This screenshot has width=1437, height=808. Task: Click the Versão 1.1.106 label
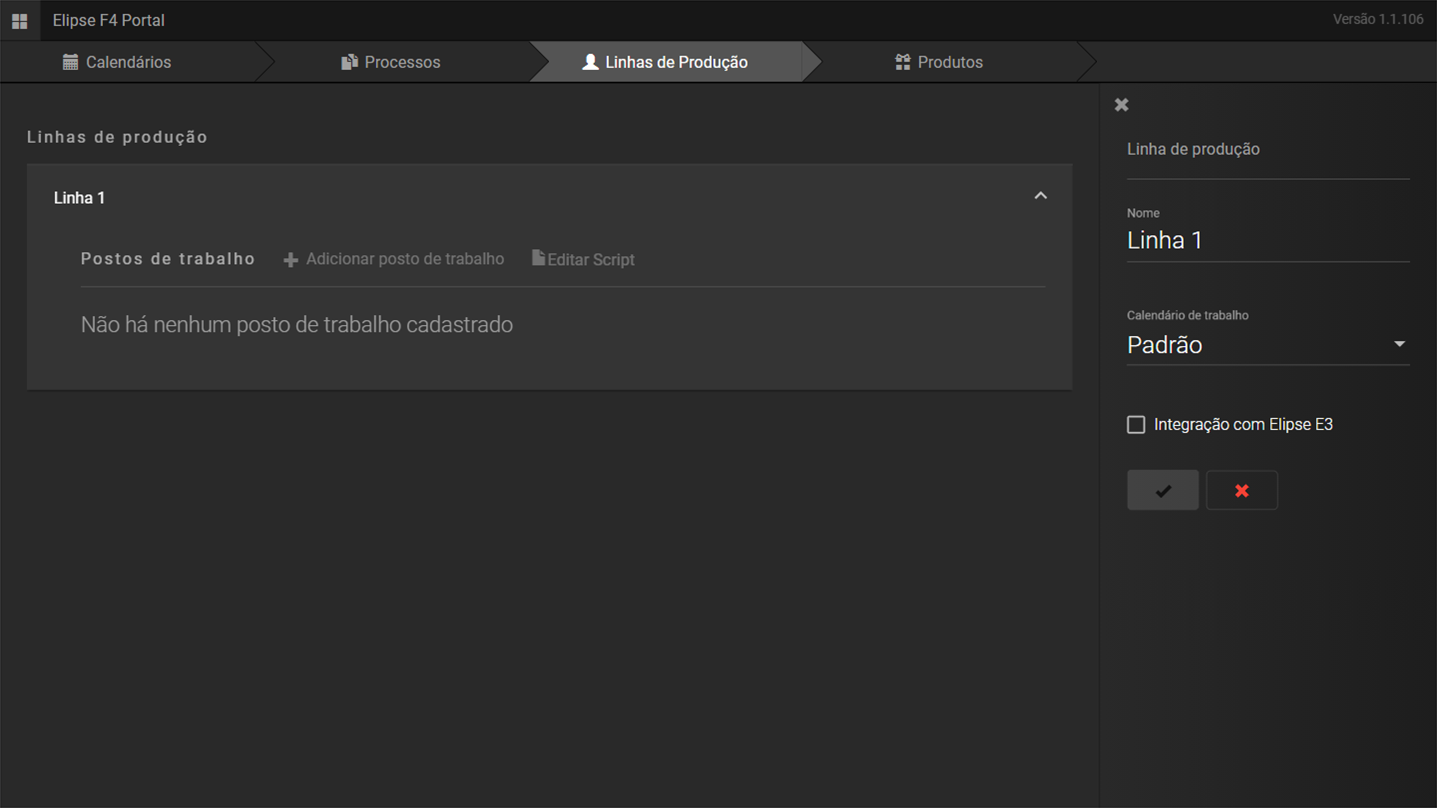point(1378,19)
